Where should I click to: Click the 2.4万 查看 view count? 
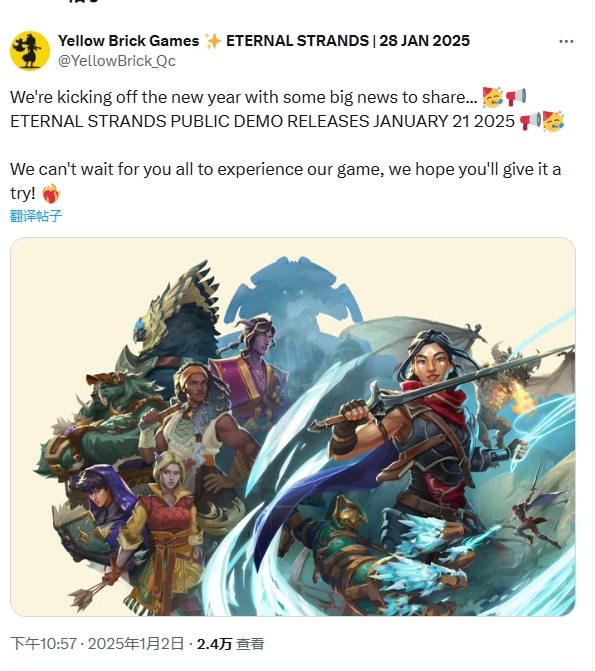click(x=230, y=644)
